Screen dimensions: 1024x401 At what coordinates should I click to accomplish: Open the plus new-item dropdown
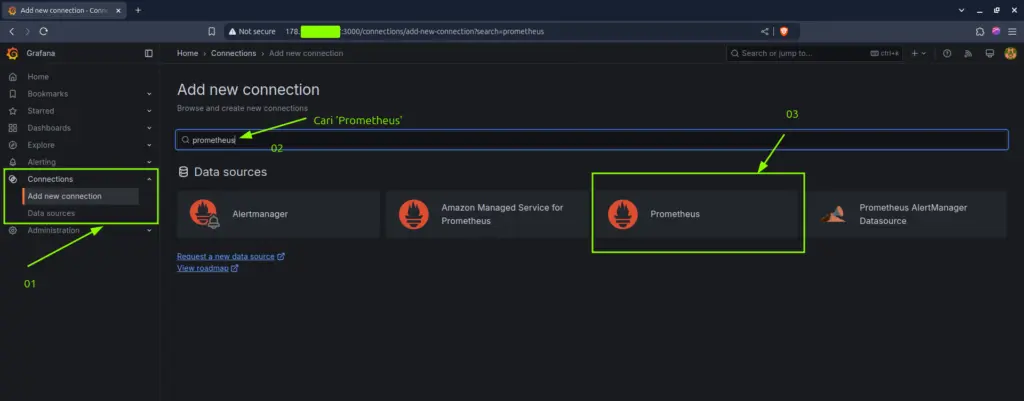[x=919, y=54]
